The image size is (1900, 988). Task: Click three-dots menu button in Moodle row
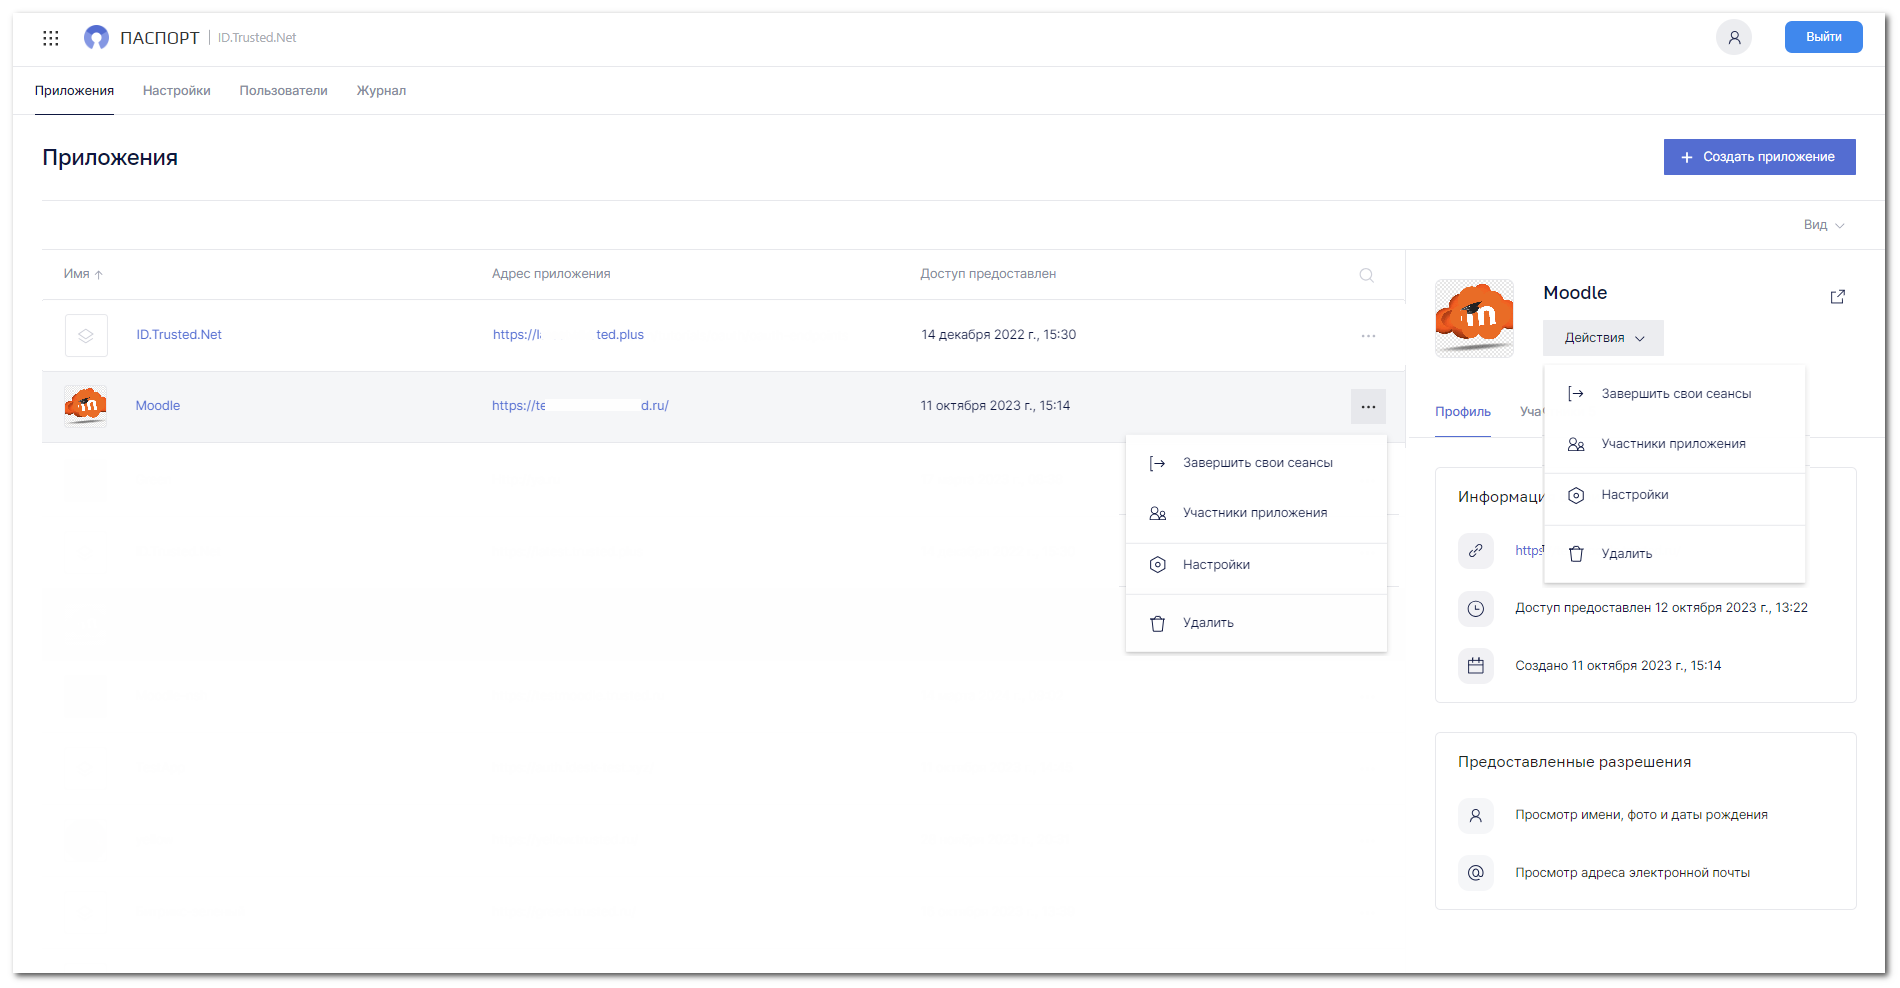point(1368,407)
